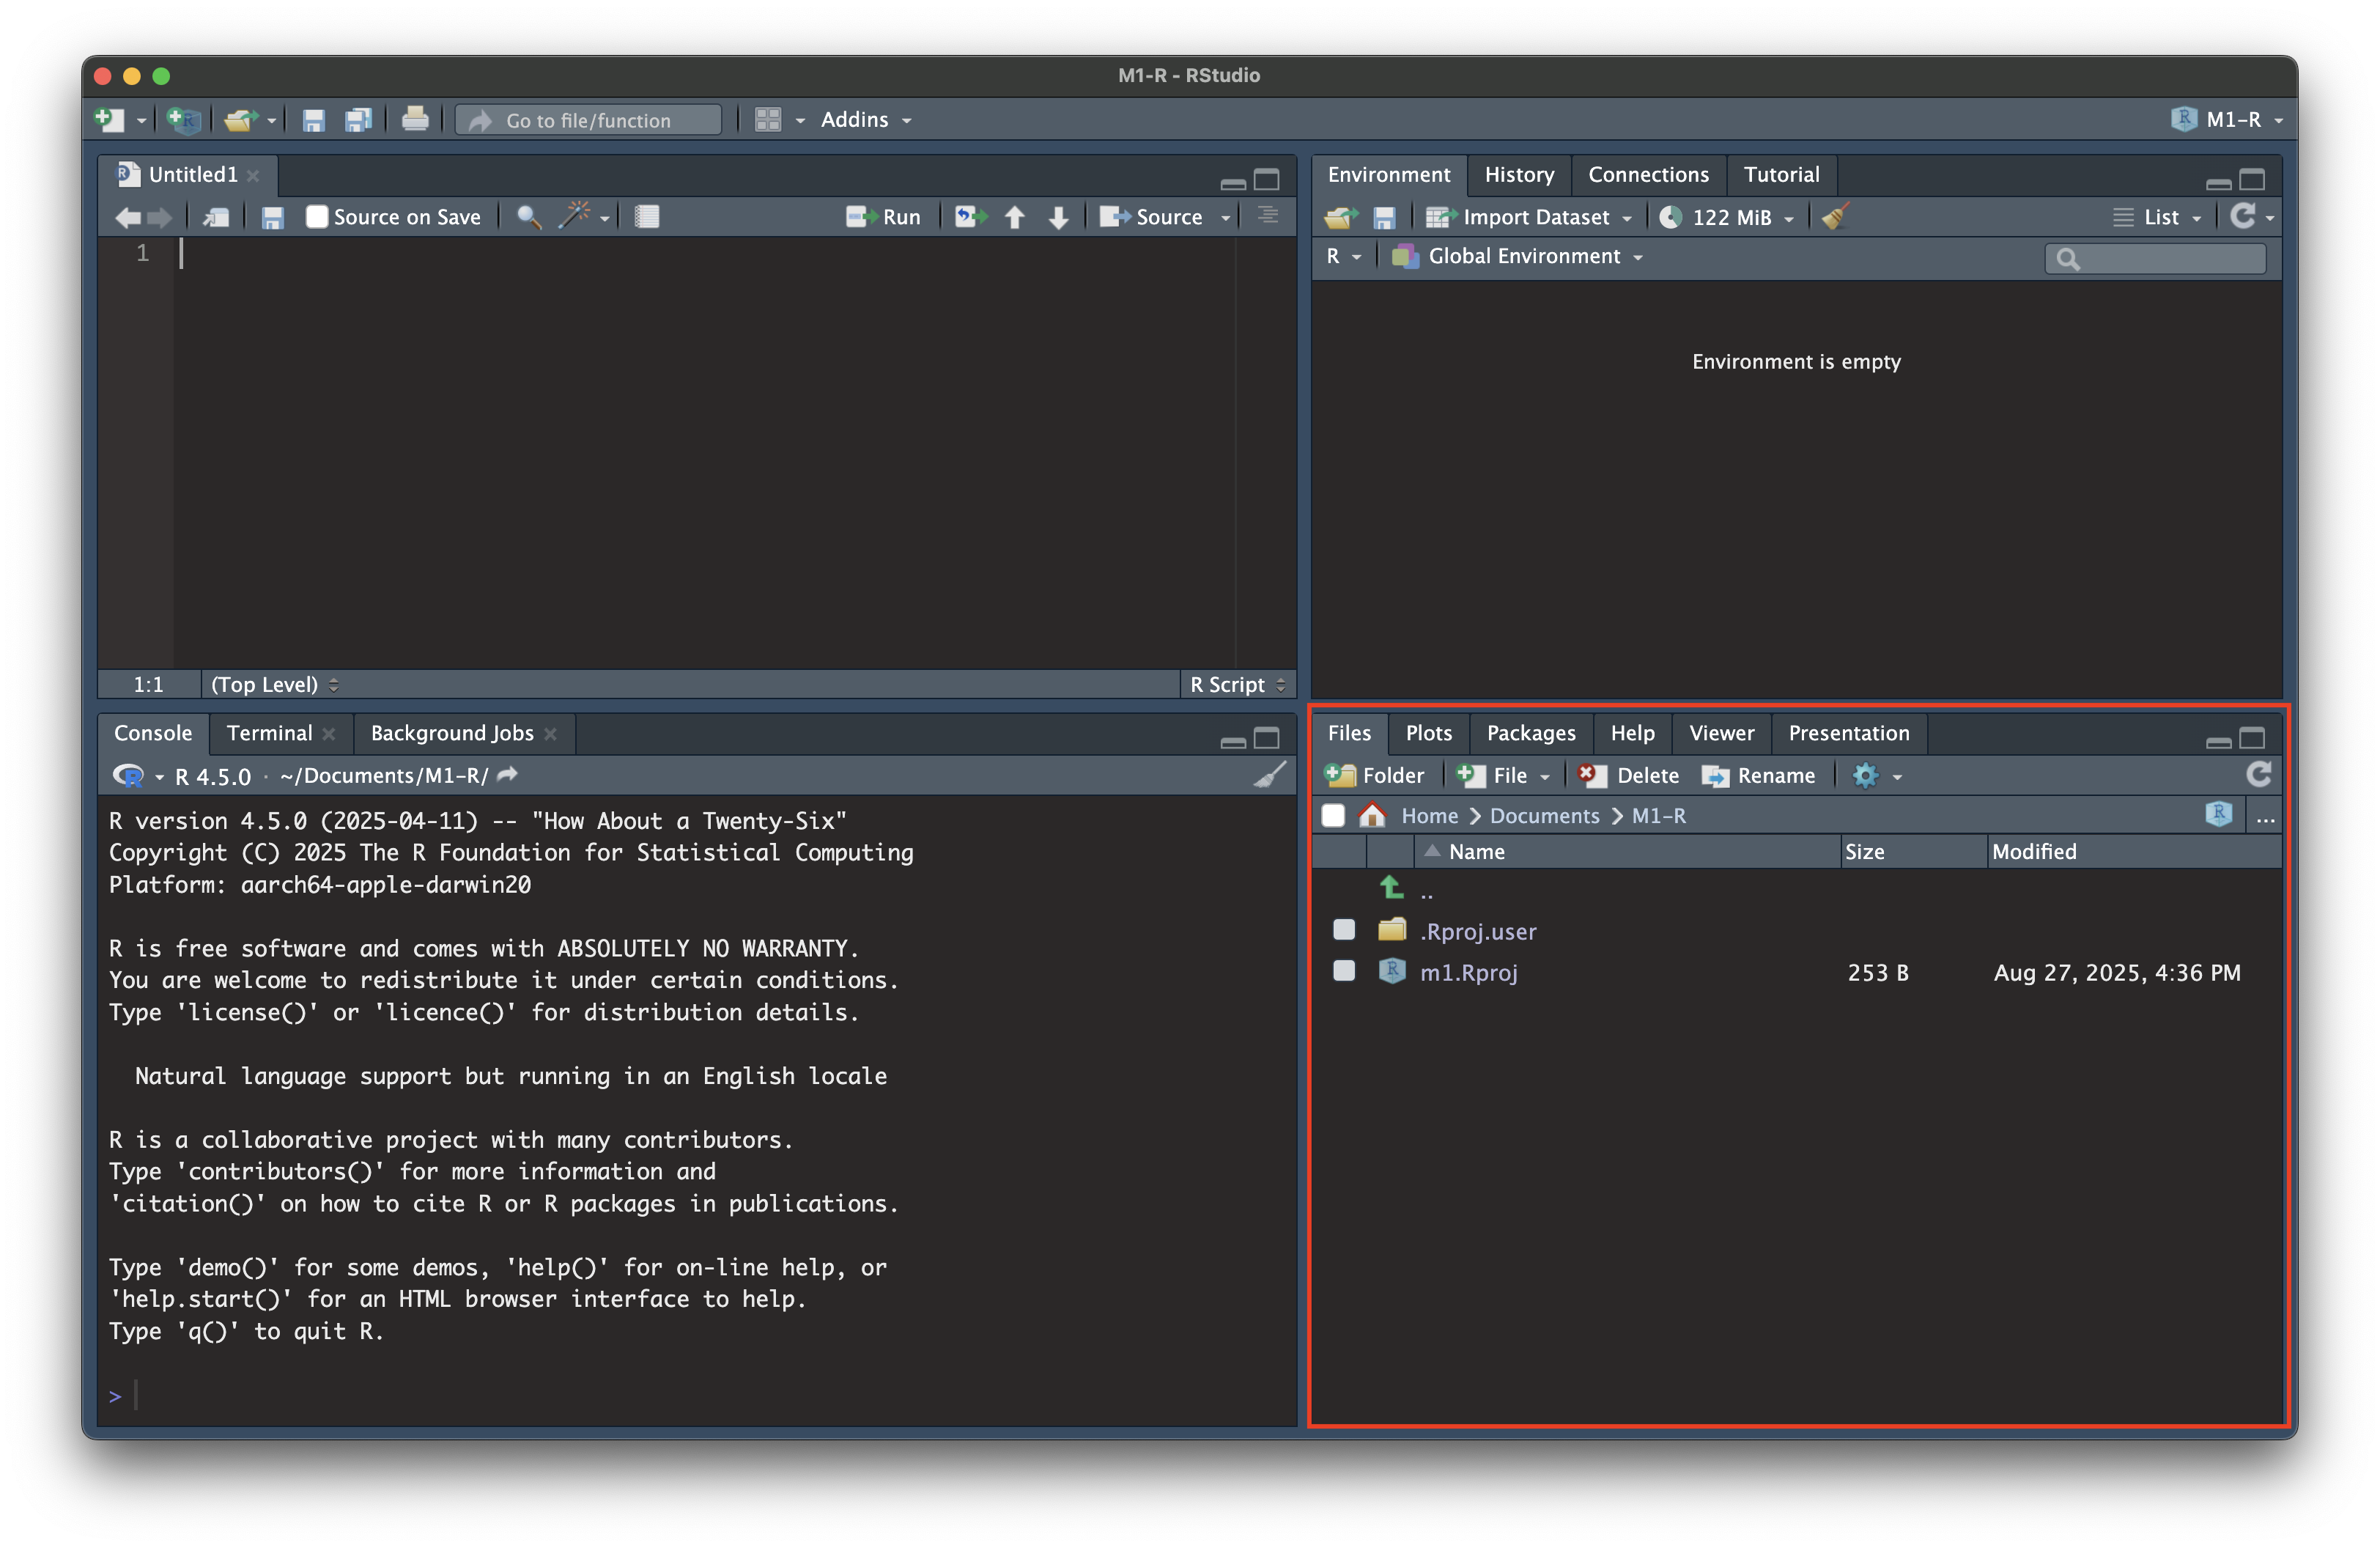Save the Untitled1 script using editor save icon
This screenshot has width=2380, height=1548.
(272, 217)
